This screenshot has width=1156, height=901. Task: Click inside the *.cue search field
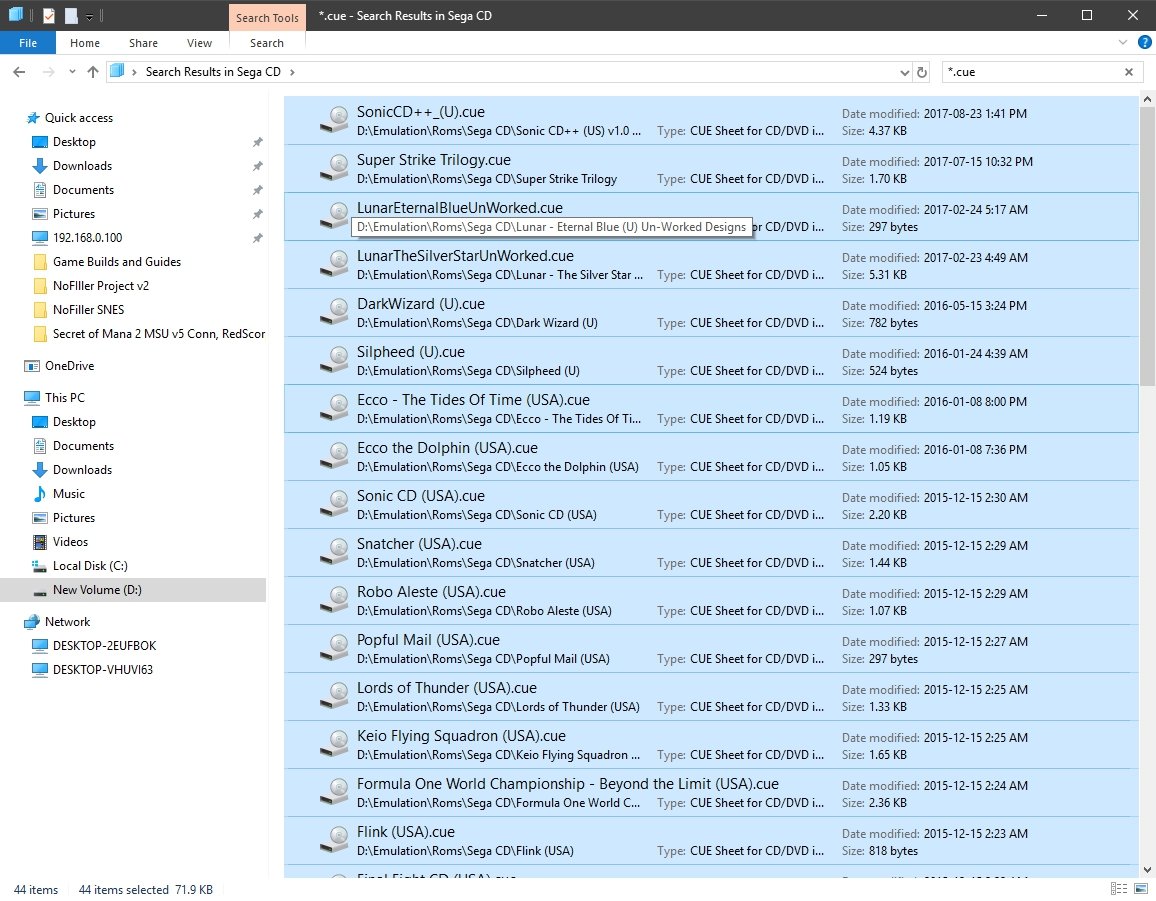pyautogui.click(x=1032, y=72)
